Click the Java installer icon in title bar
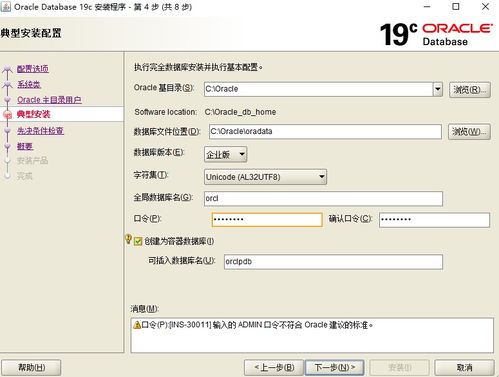The height and width of the screenshot is (377, 499). pyautogui.click(x=6, y=7)
